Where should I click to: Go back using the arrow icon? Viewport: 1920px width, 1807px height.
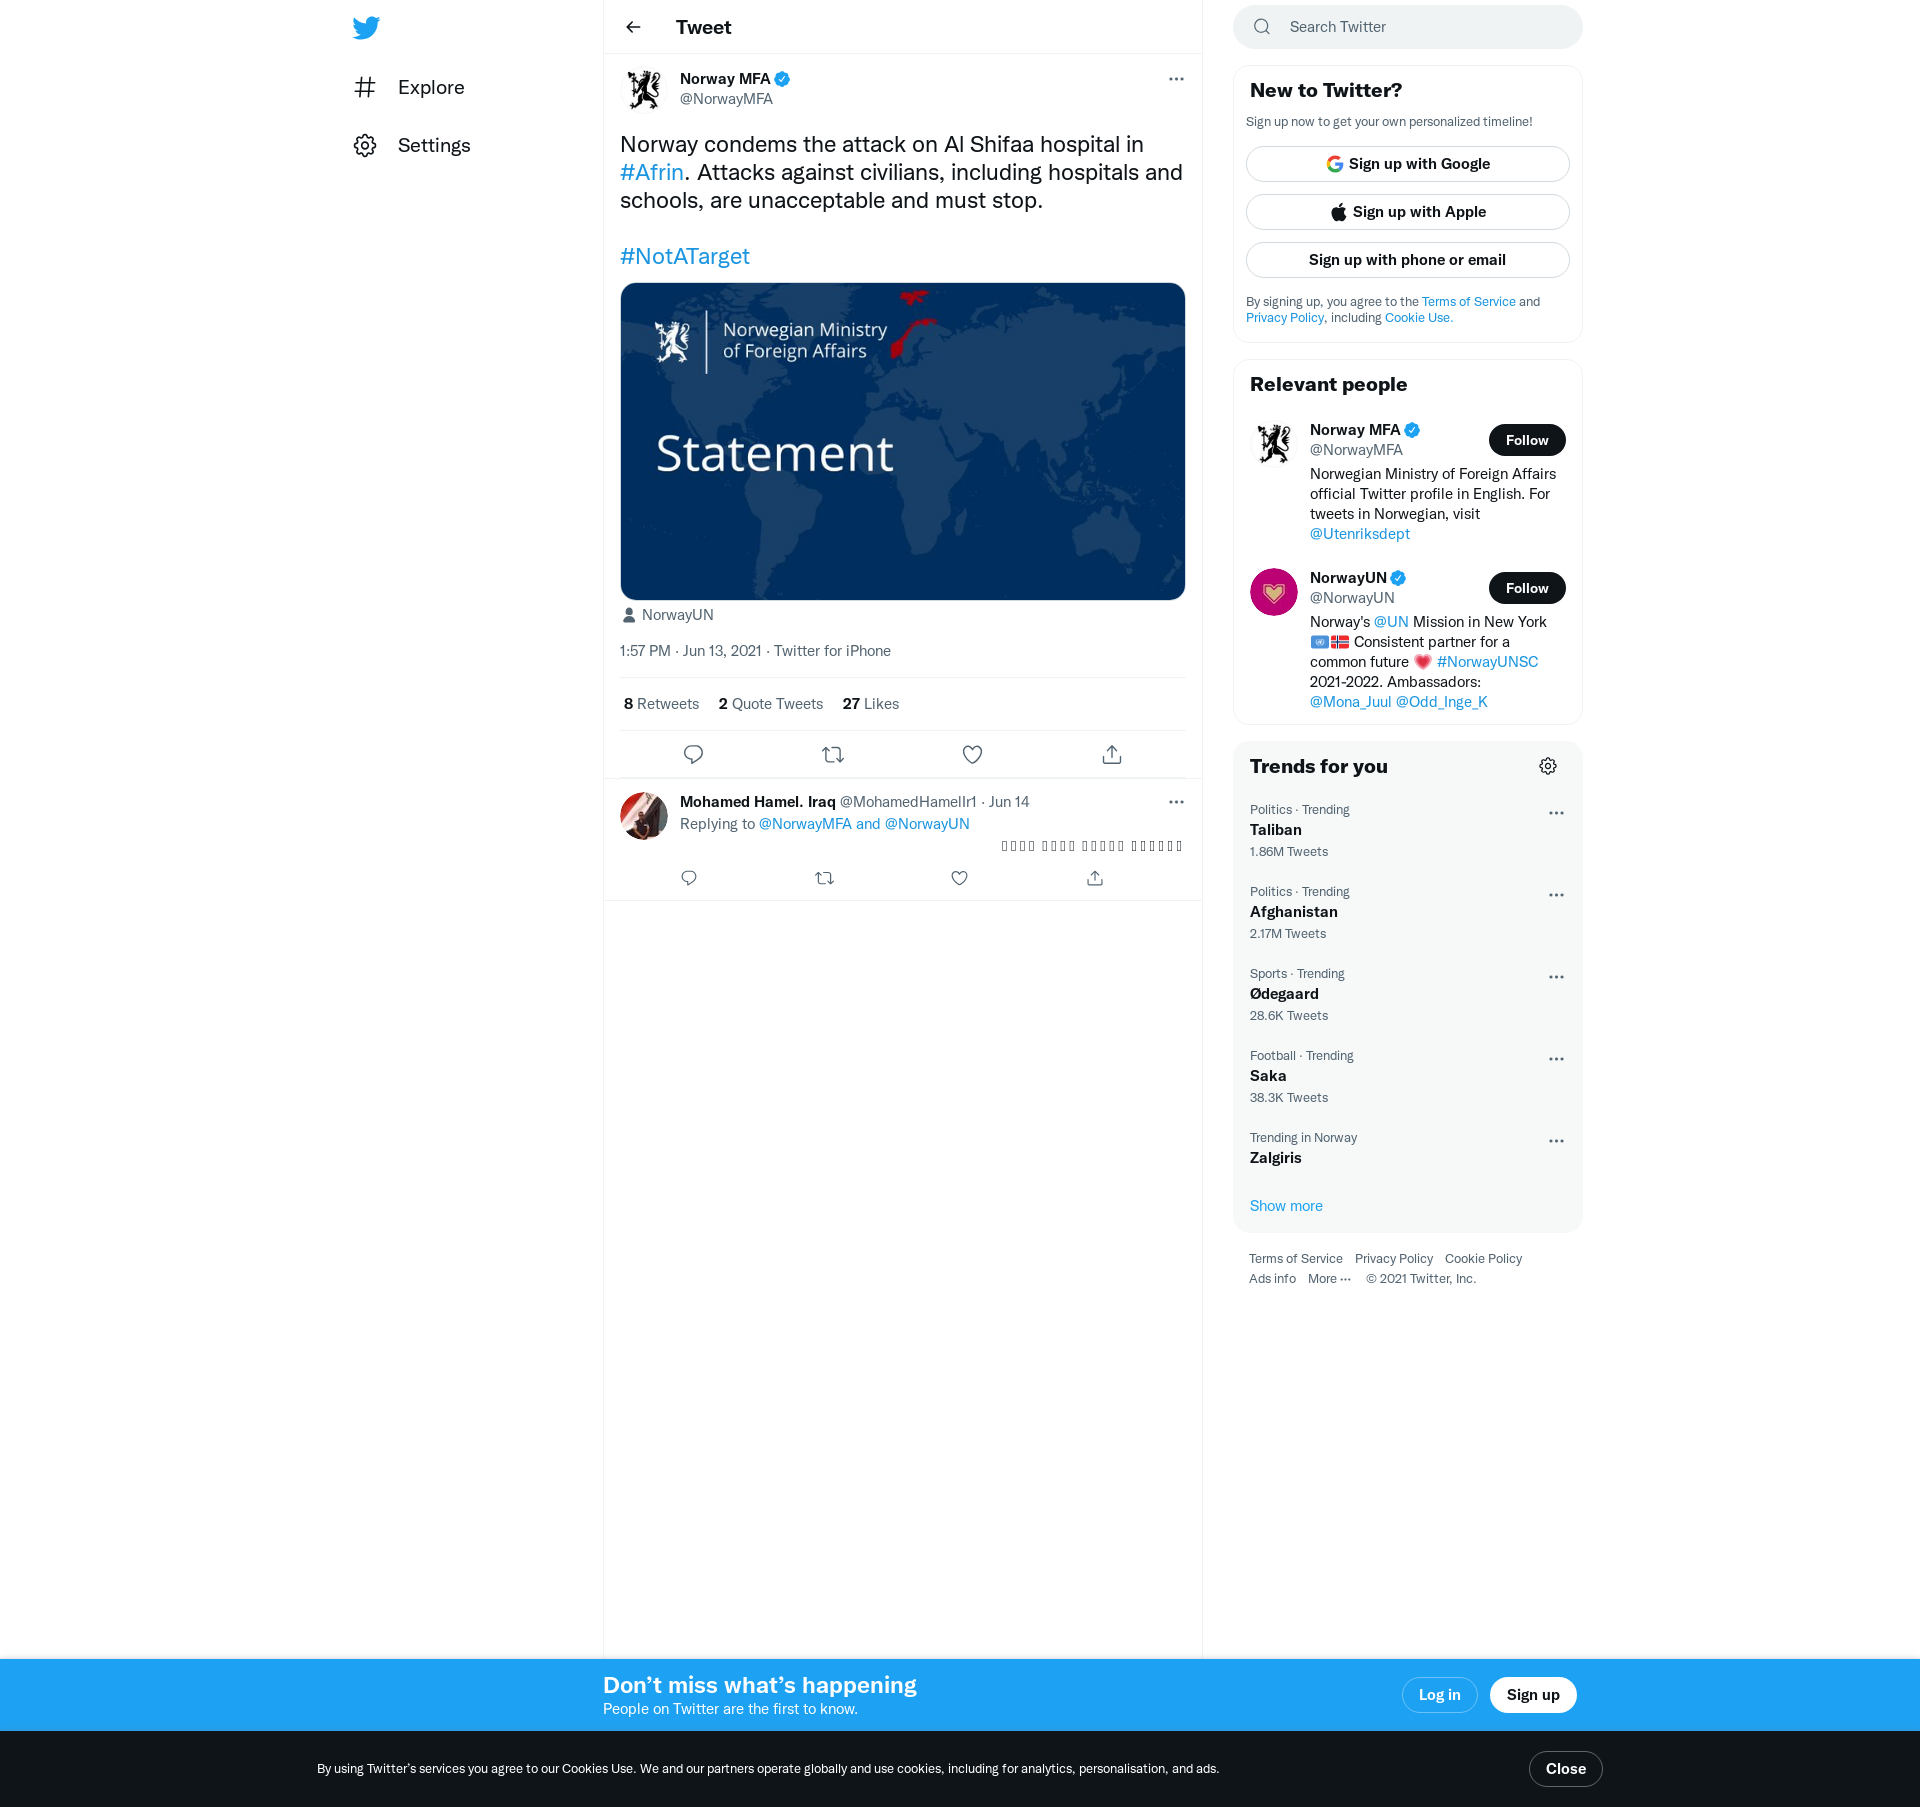[x=633, y=27]
